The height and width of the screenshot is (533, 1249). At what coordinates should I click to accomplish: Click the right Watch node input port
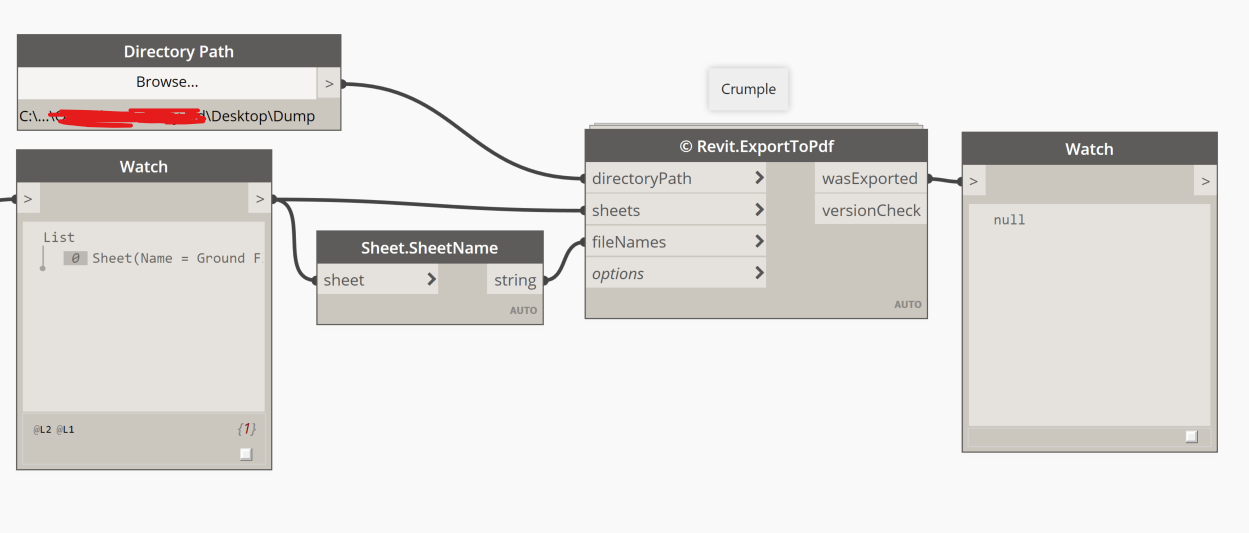point(973,181)
